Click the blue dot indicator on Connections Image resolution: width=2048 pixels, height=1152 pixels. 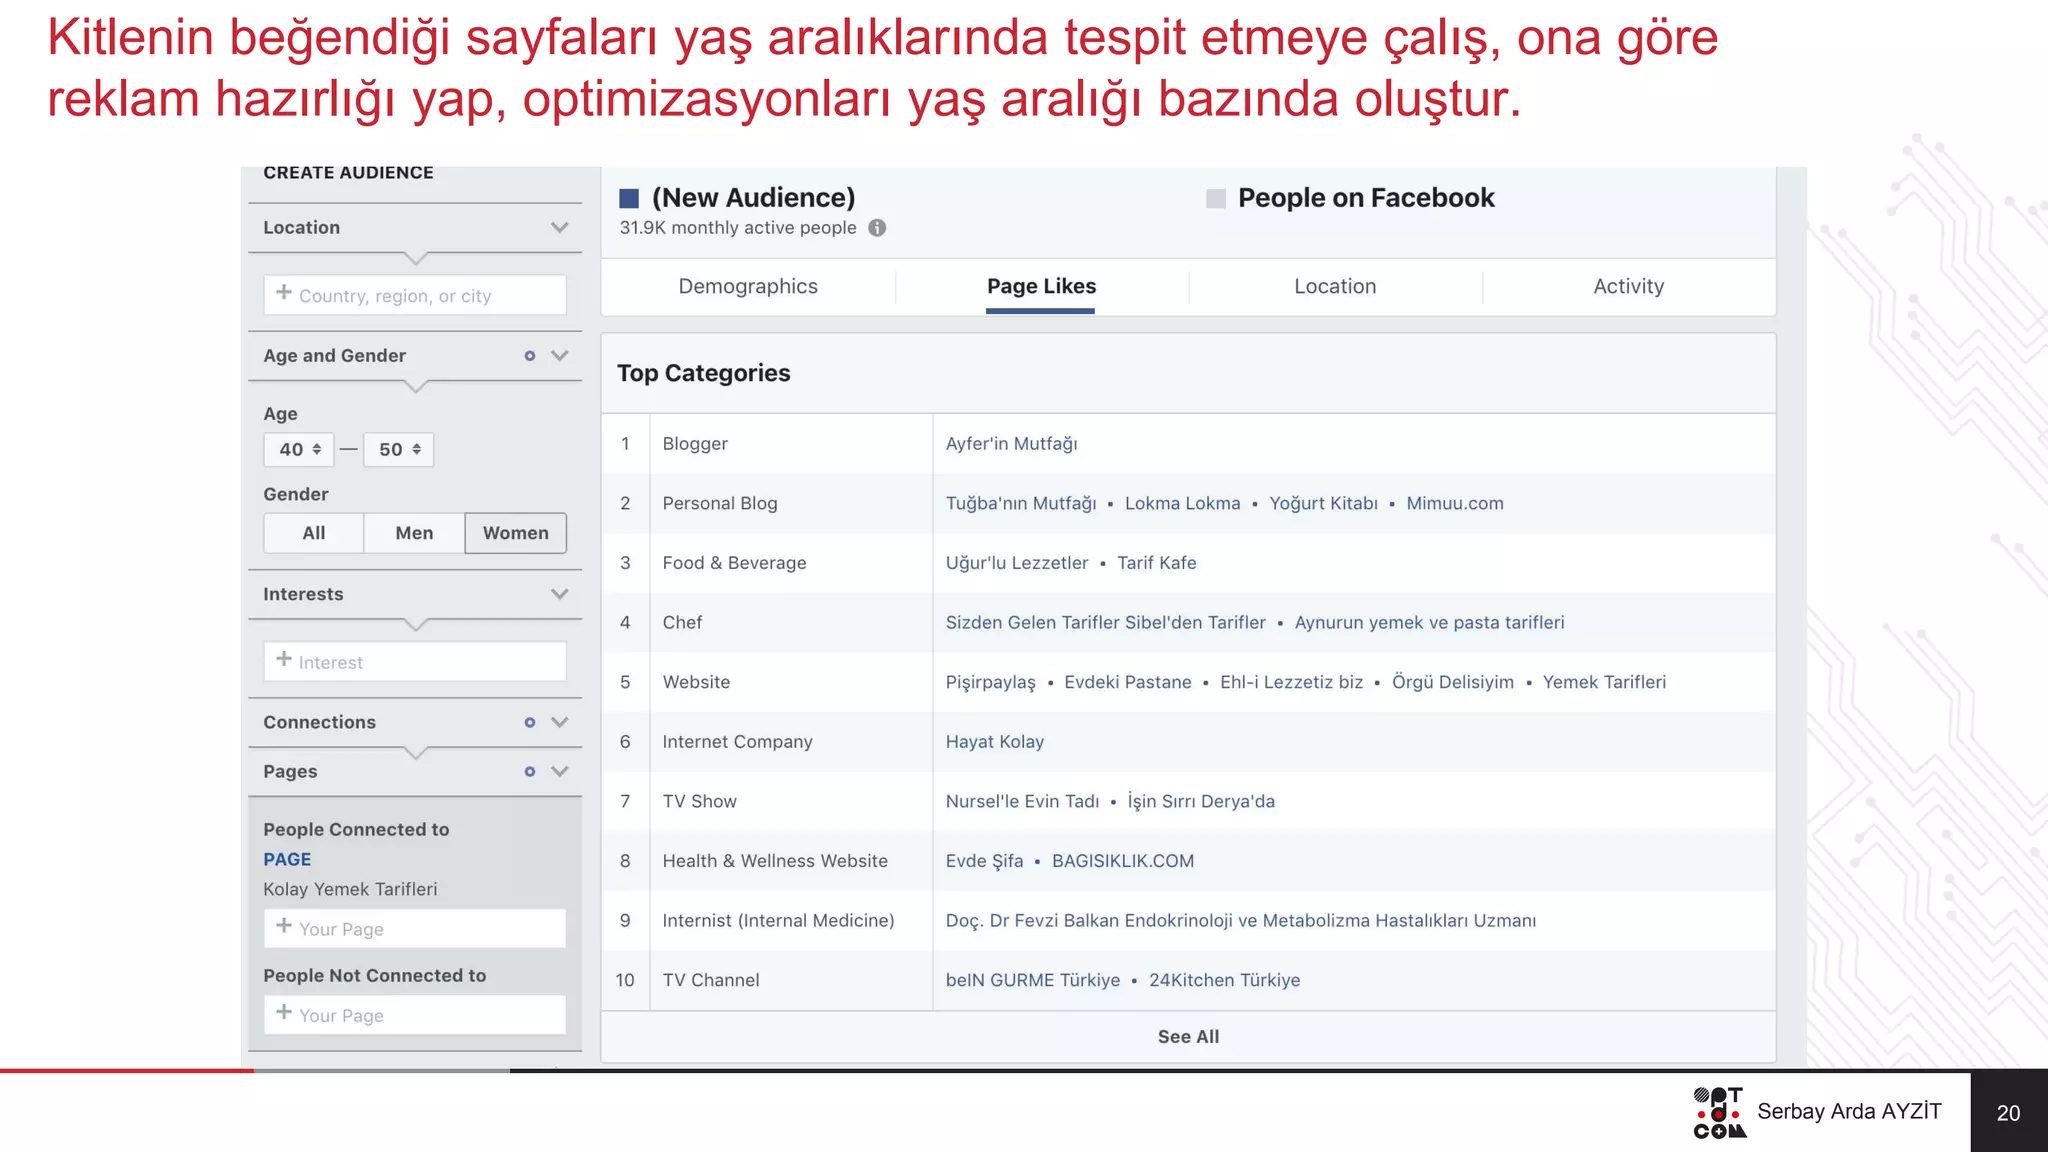pyautogui.click(x=530, y=722)
